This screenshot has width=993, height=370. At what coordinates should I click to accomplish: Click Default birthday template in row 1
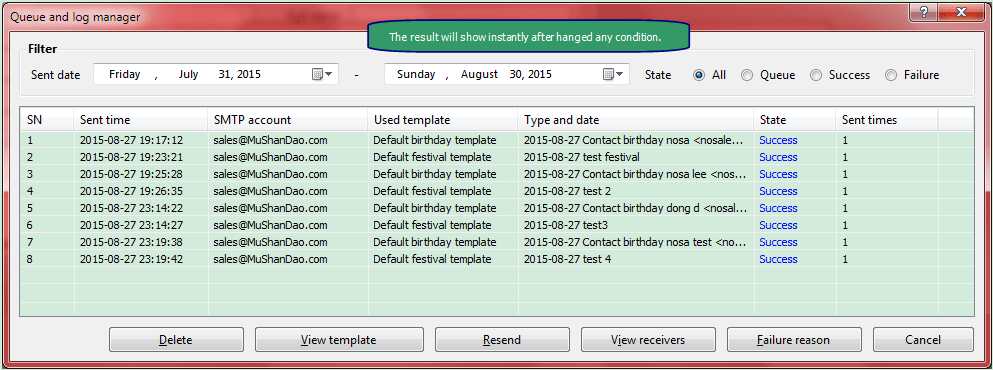pos(434,140)
